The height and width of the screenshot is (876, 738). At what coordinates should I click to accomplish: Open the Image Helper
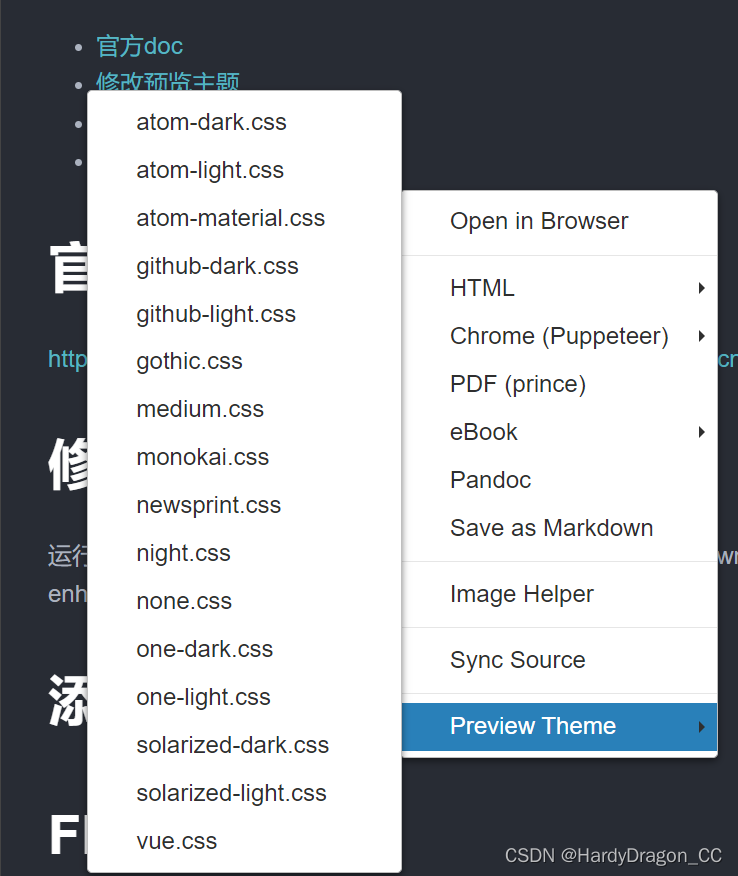click(521, 594)
